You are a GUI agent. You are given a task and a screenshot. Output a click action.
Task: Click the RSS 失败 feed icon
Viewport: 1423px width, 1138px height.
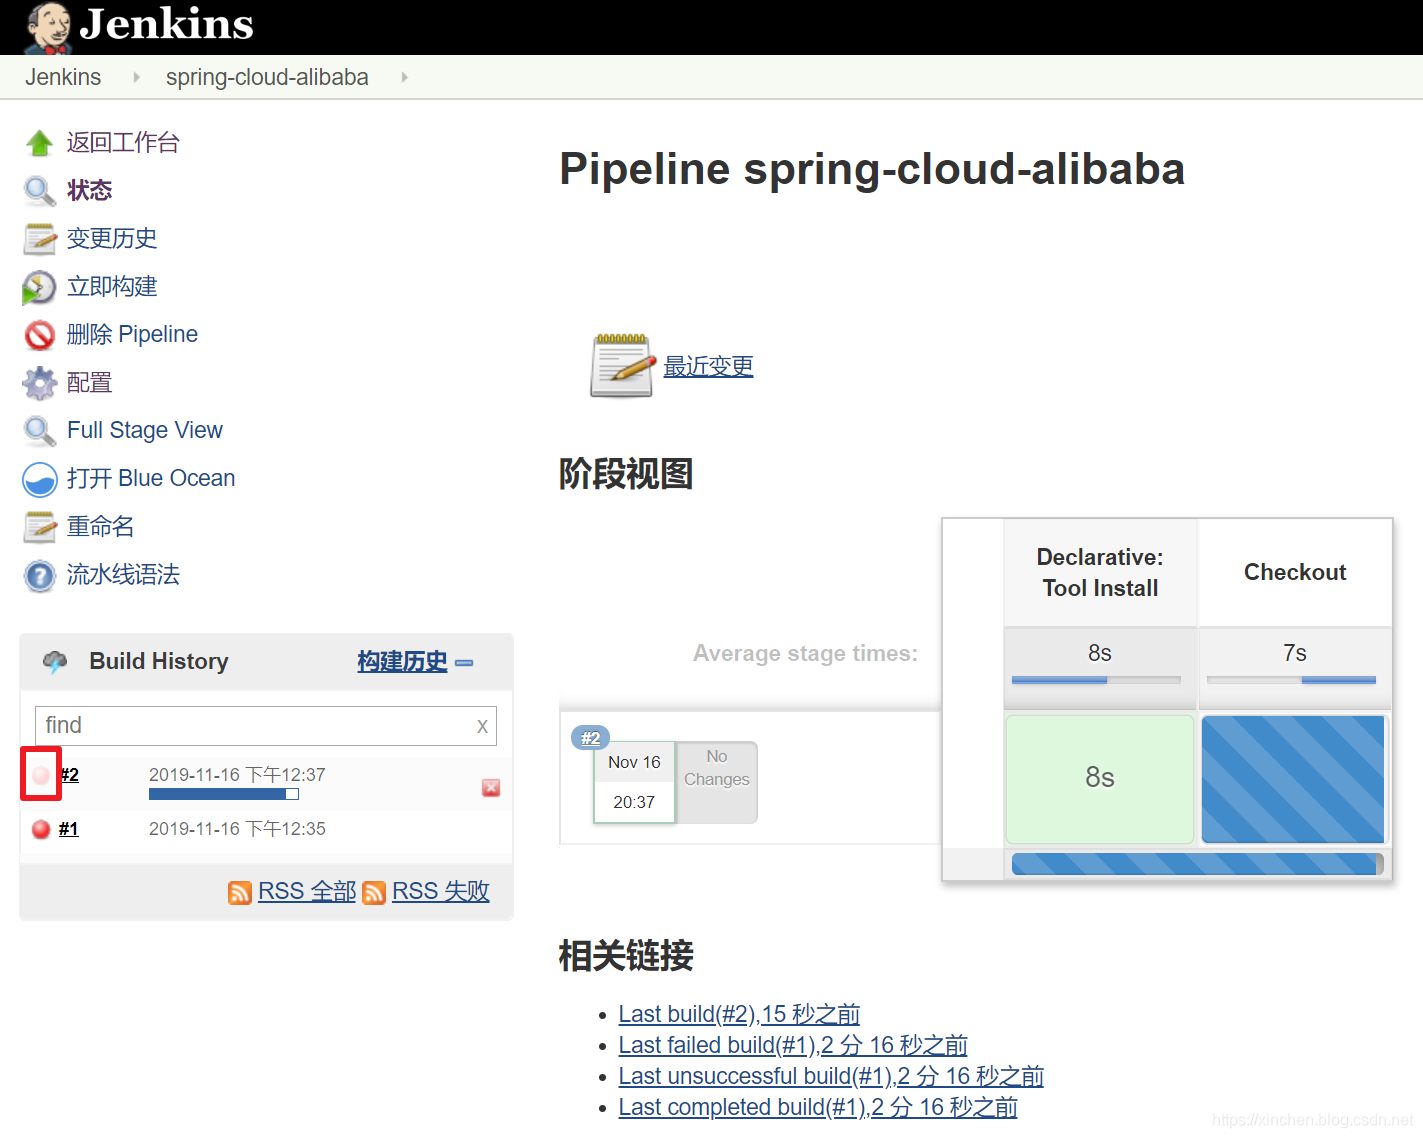point(374,892)
